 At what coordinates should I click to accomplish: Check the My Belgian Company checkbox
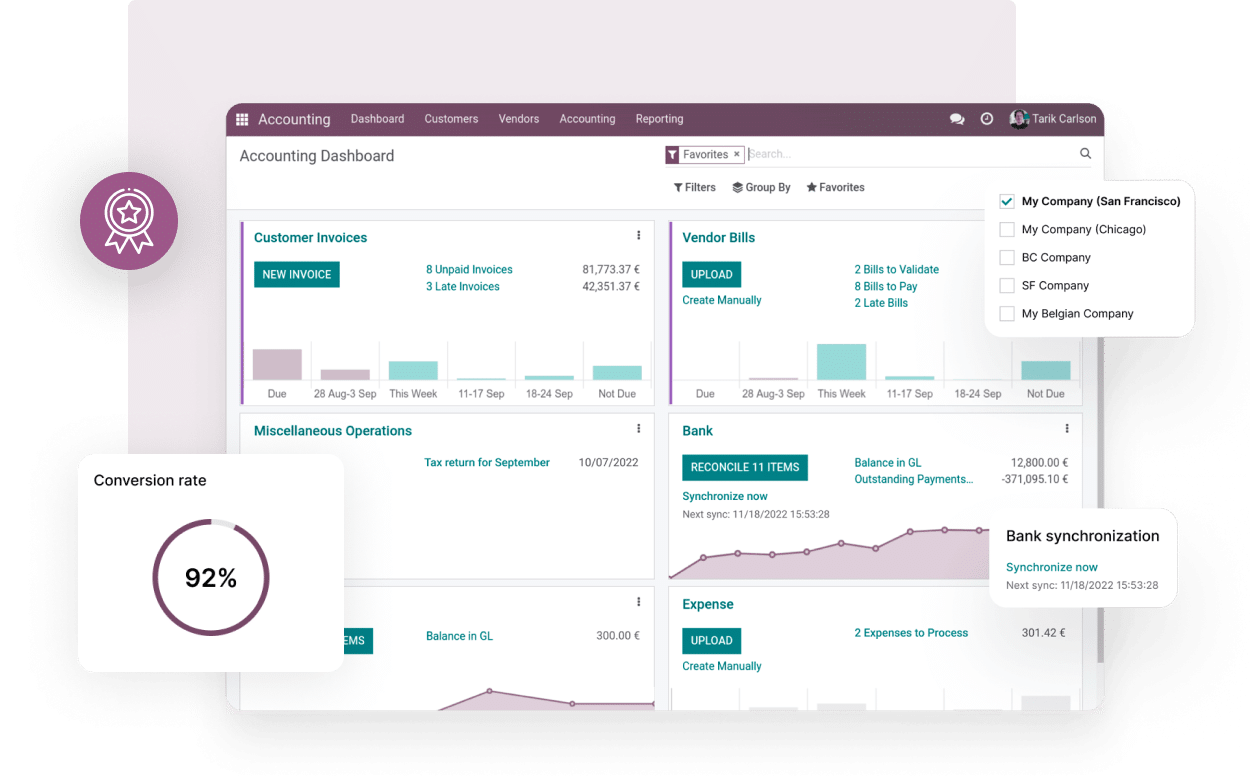click(1006, 313)
